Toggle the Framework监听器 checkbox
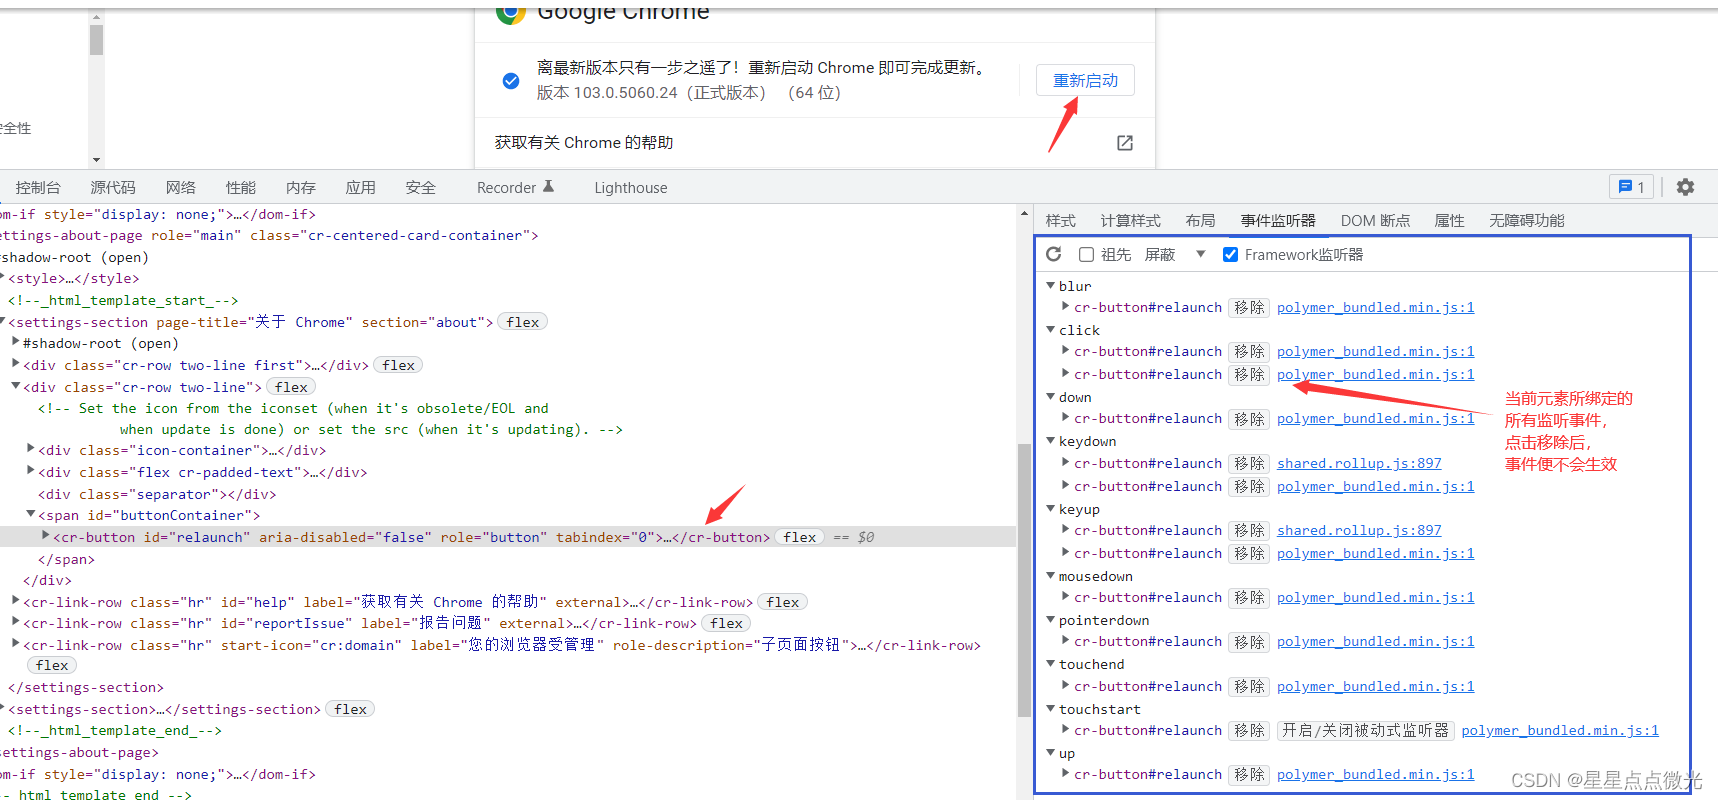Screen dimensions: 1718x800 tap(1230, 255)
